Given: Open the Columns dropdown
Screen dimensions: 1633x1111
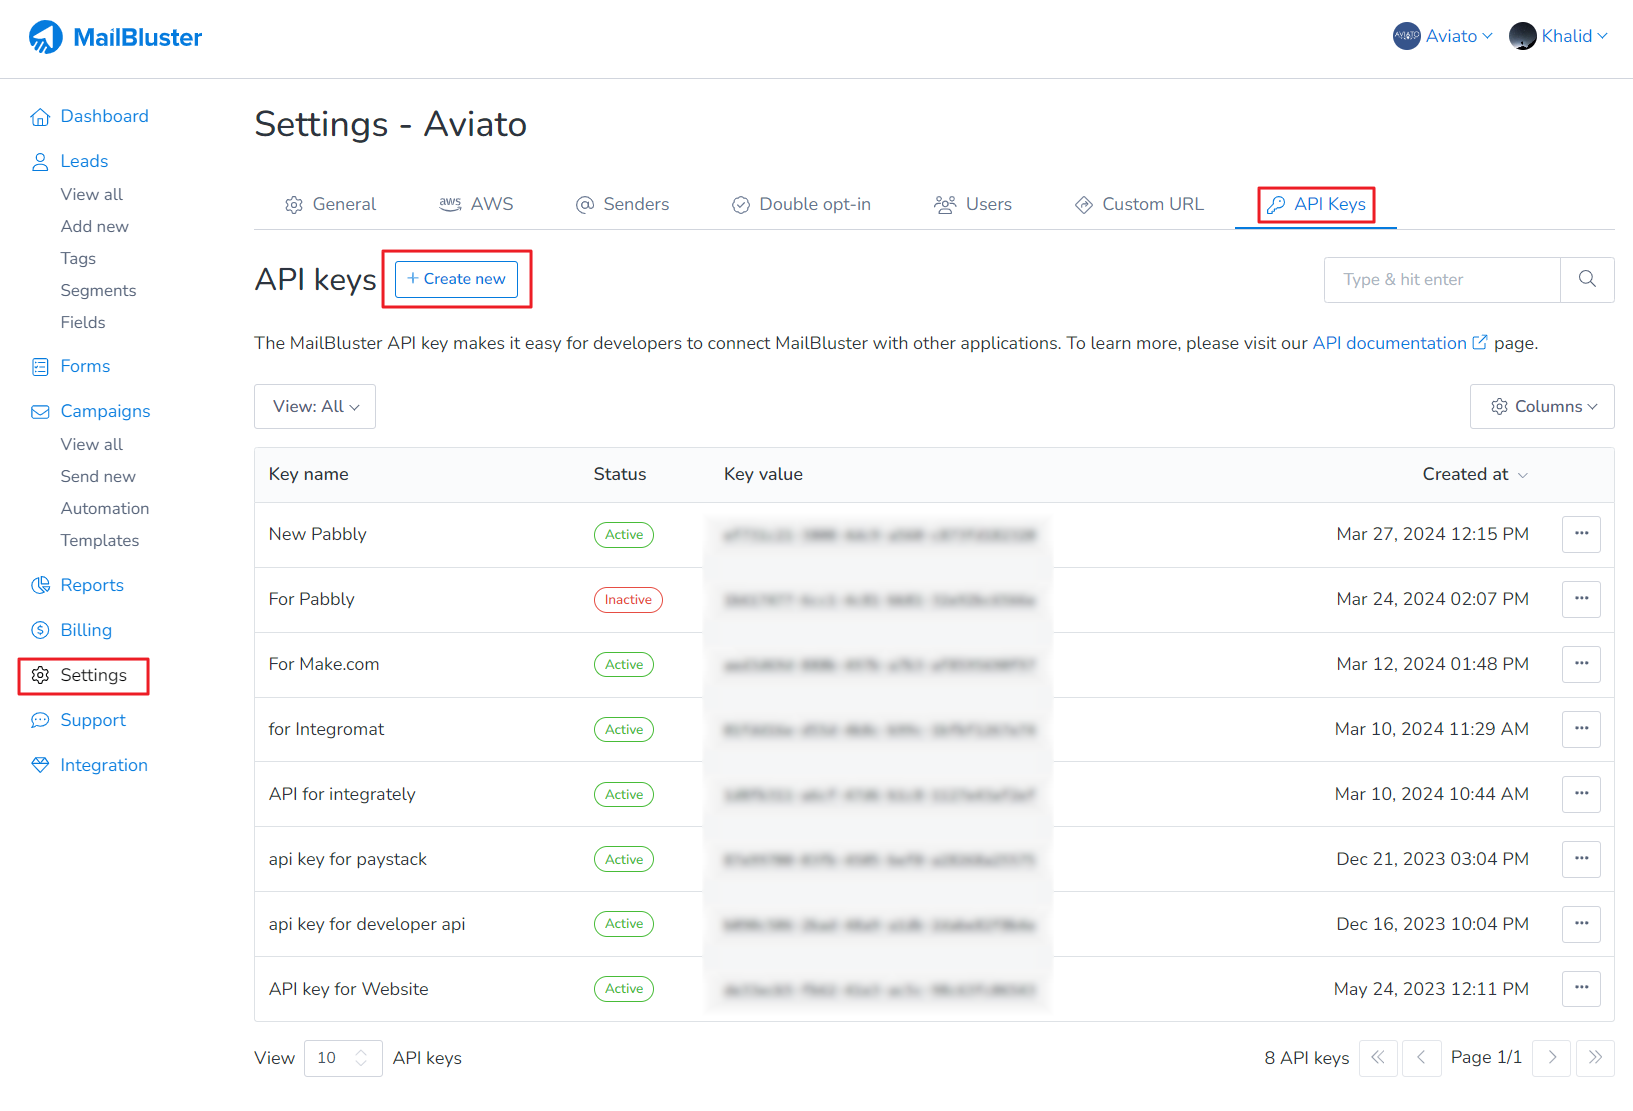Looking at the screenshot, I should (x=1542, y=406).
